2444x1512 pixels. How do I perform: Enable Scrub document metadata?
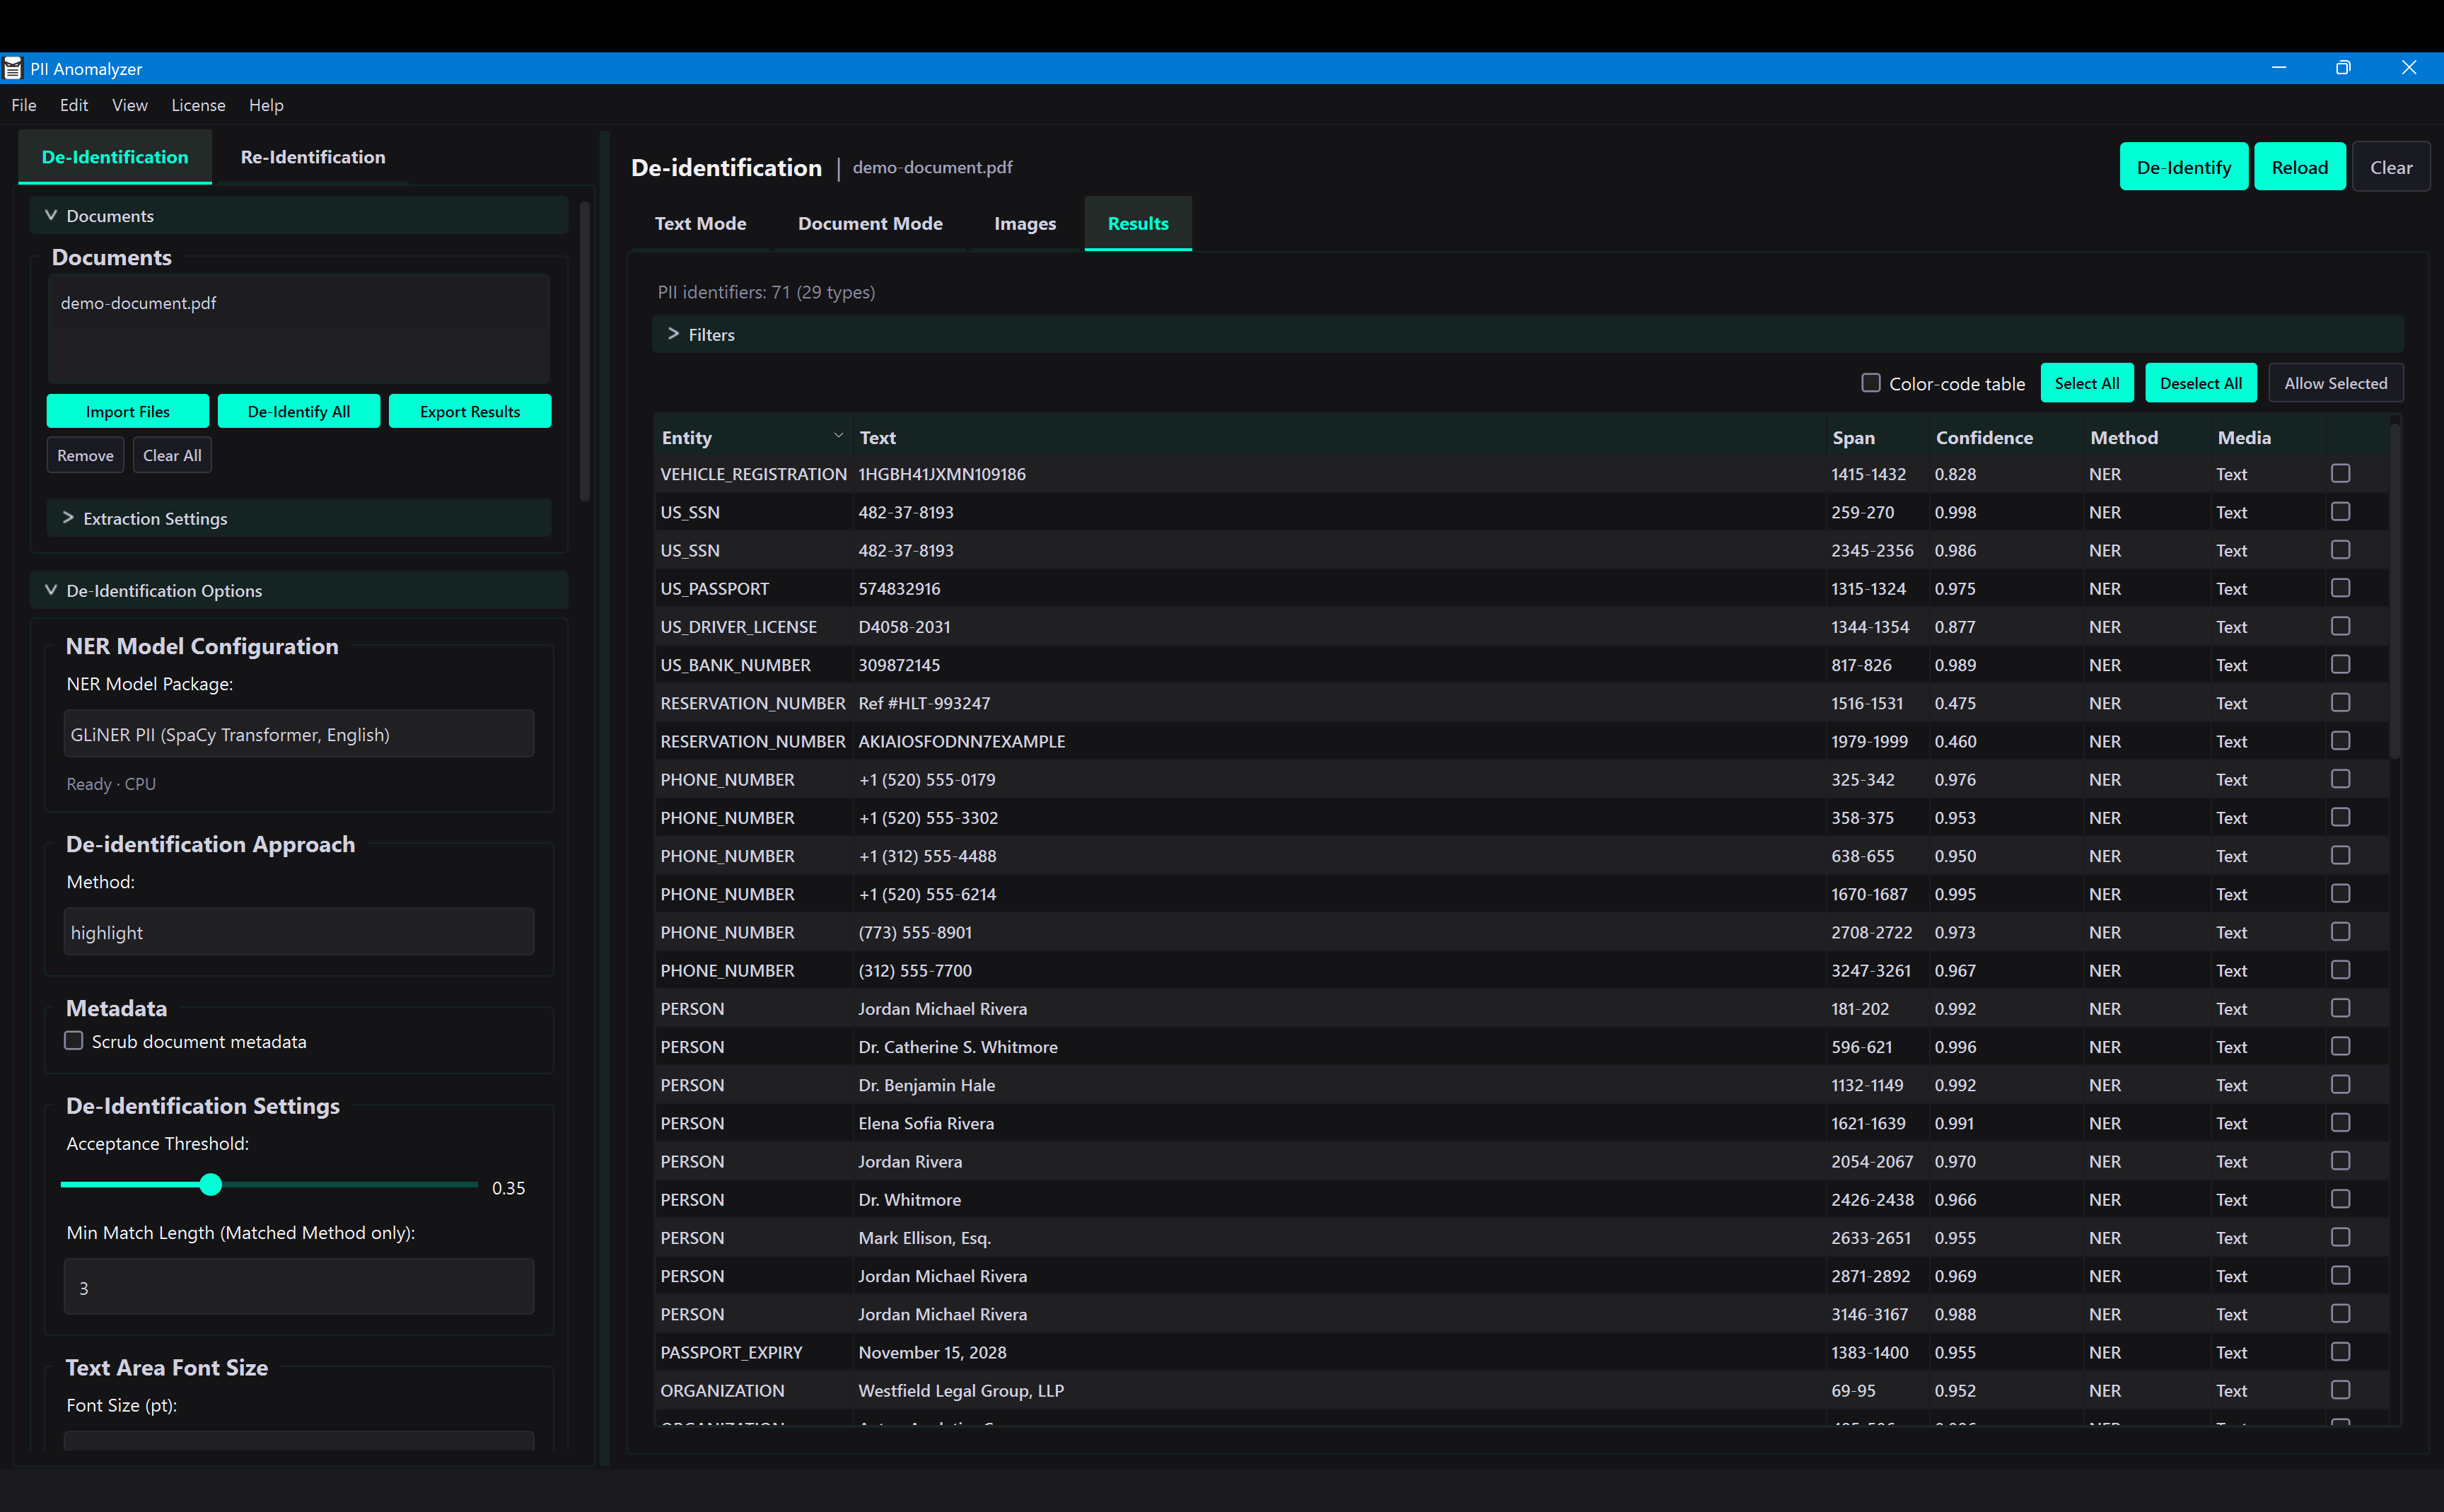coord(73,1040)
